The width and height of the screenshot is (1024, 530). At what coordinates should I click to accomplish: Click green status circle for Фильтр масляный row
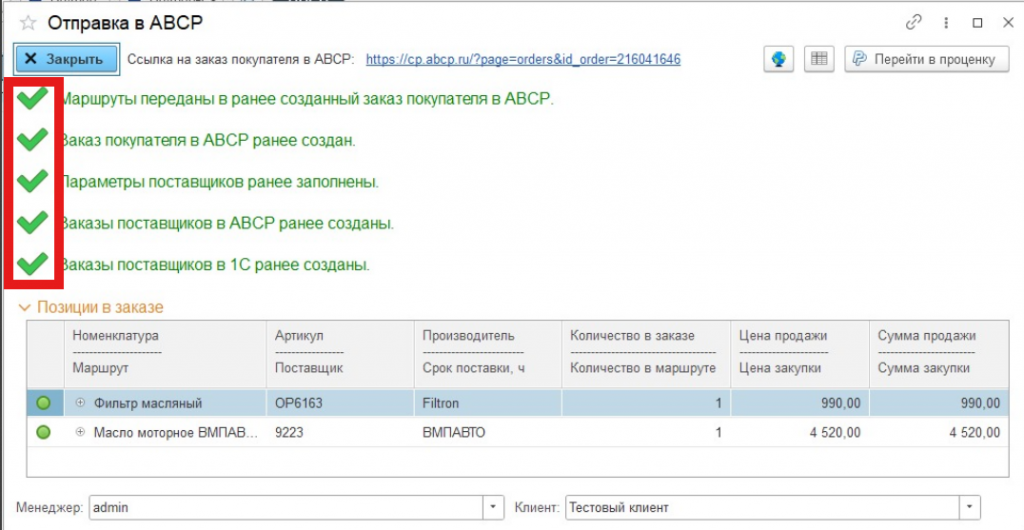tap(43, 403)
